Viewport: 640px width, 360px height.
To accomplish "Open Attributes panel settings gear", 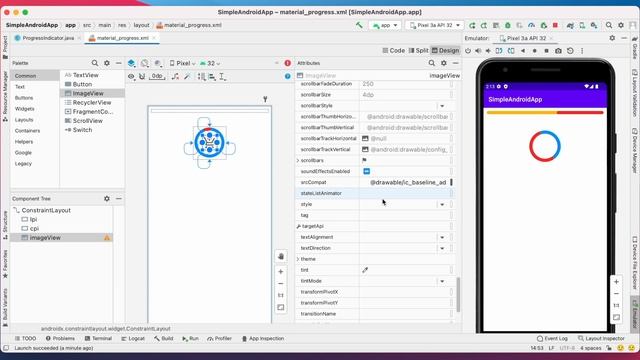I will 444,63.
